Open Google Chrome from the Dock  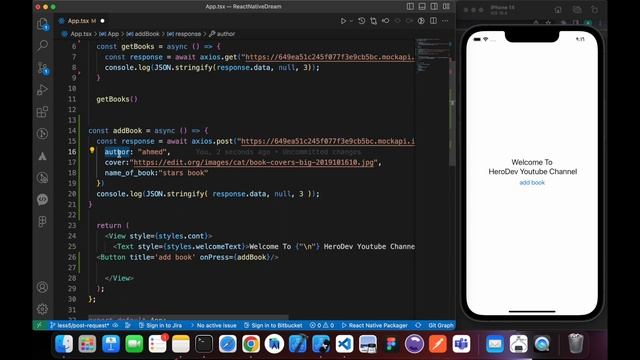pyautogui.click(x=251, y=344)
